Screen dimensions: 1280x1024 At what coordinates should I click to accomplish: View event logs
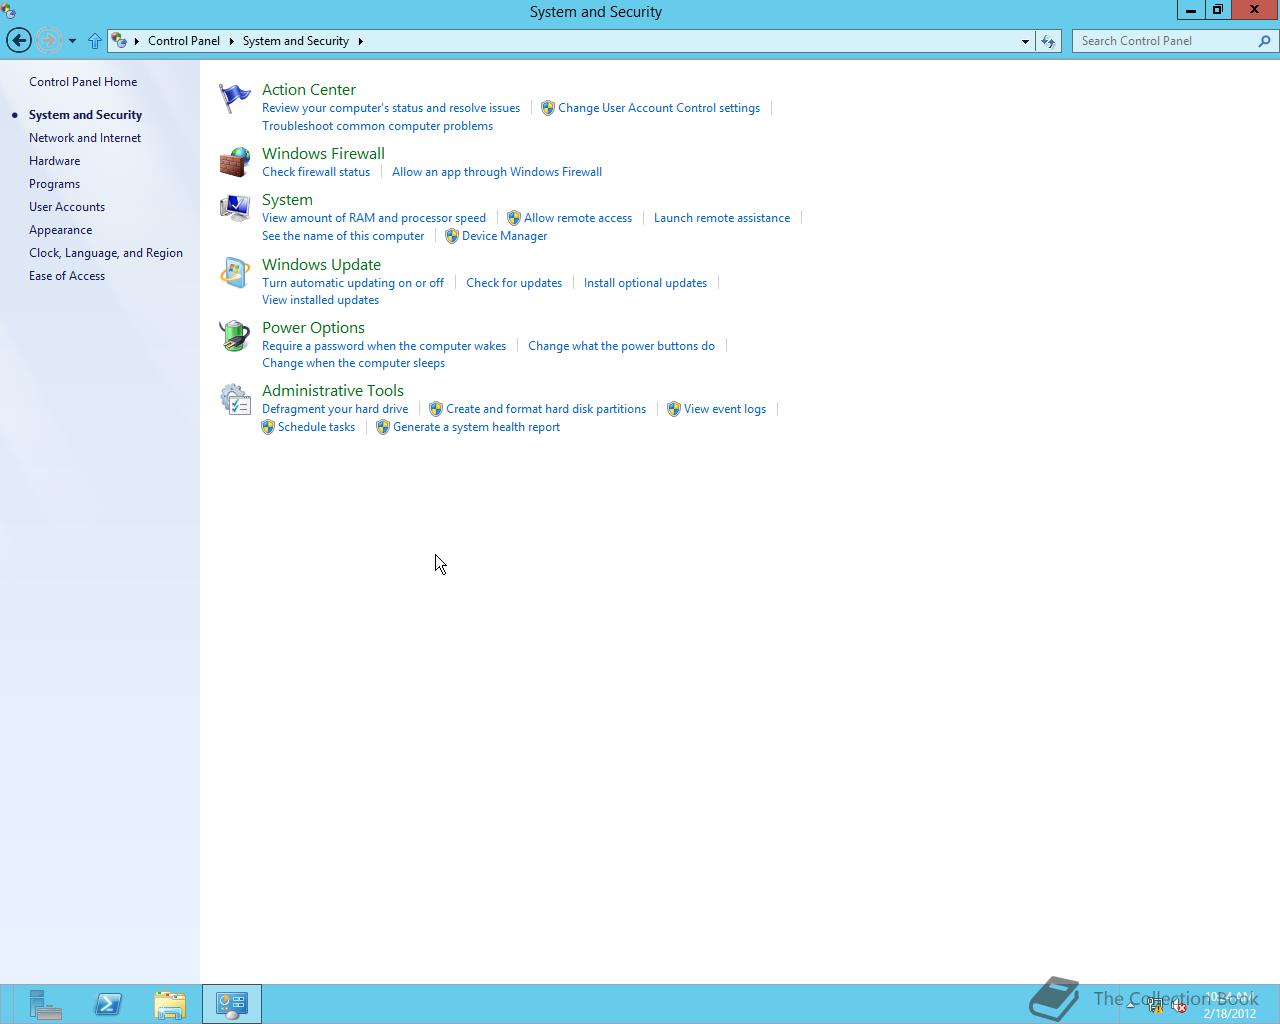pyautogui.click(x=725, y=409)
